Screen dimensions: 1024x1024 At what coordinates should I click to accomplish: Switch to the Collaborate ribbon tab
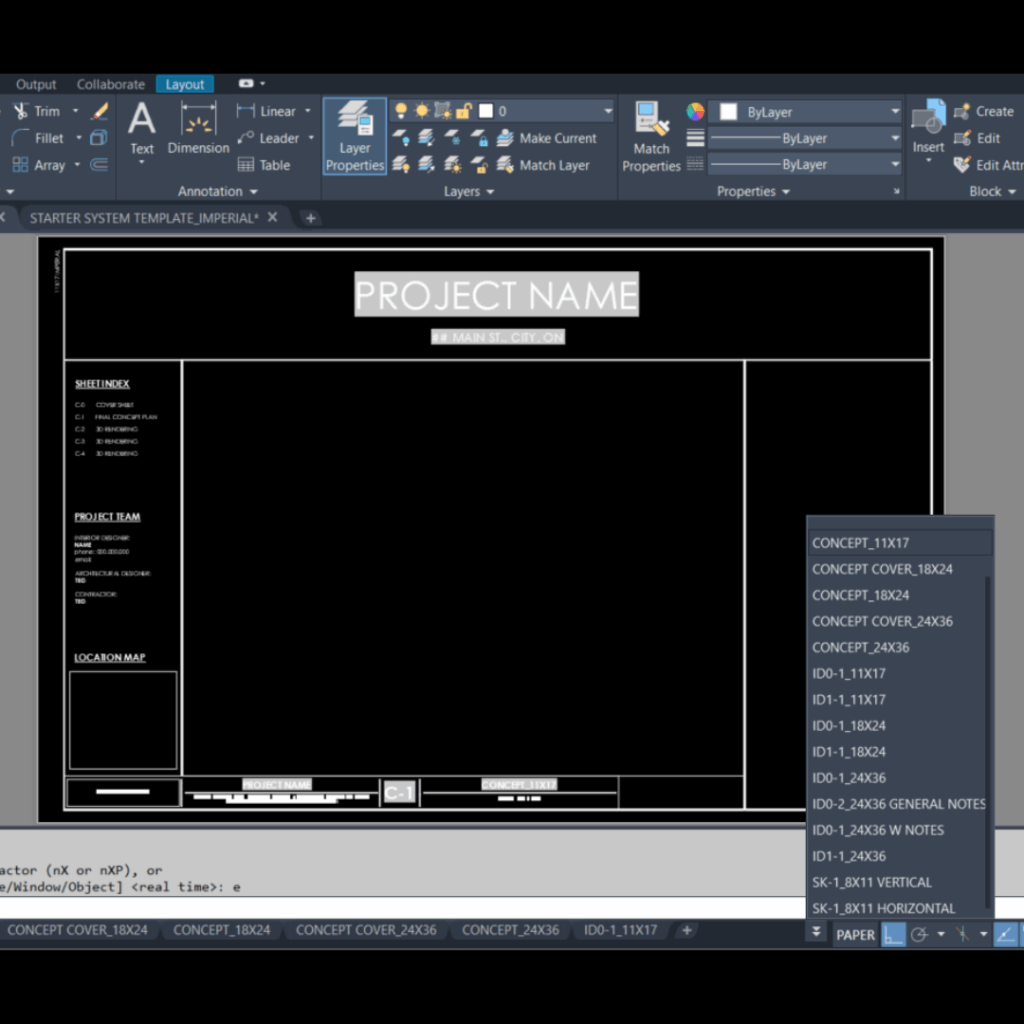coord(111,84)
